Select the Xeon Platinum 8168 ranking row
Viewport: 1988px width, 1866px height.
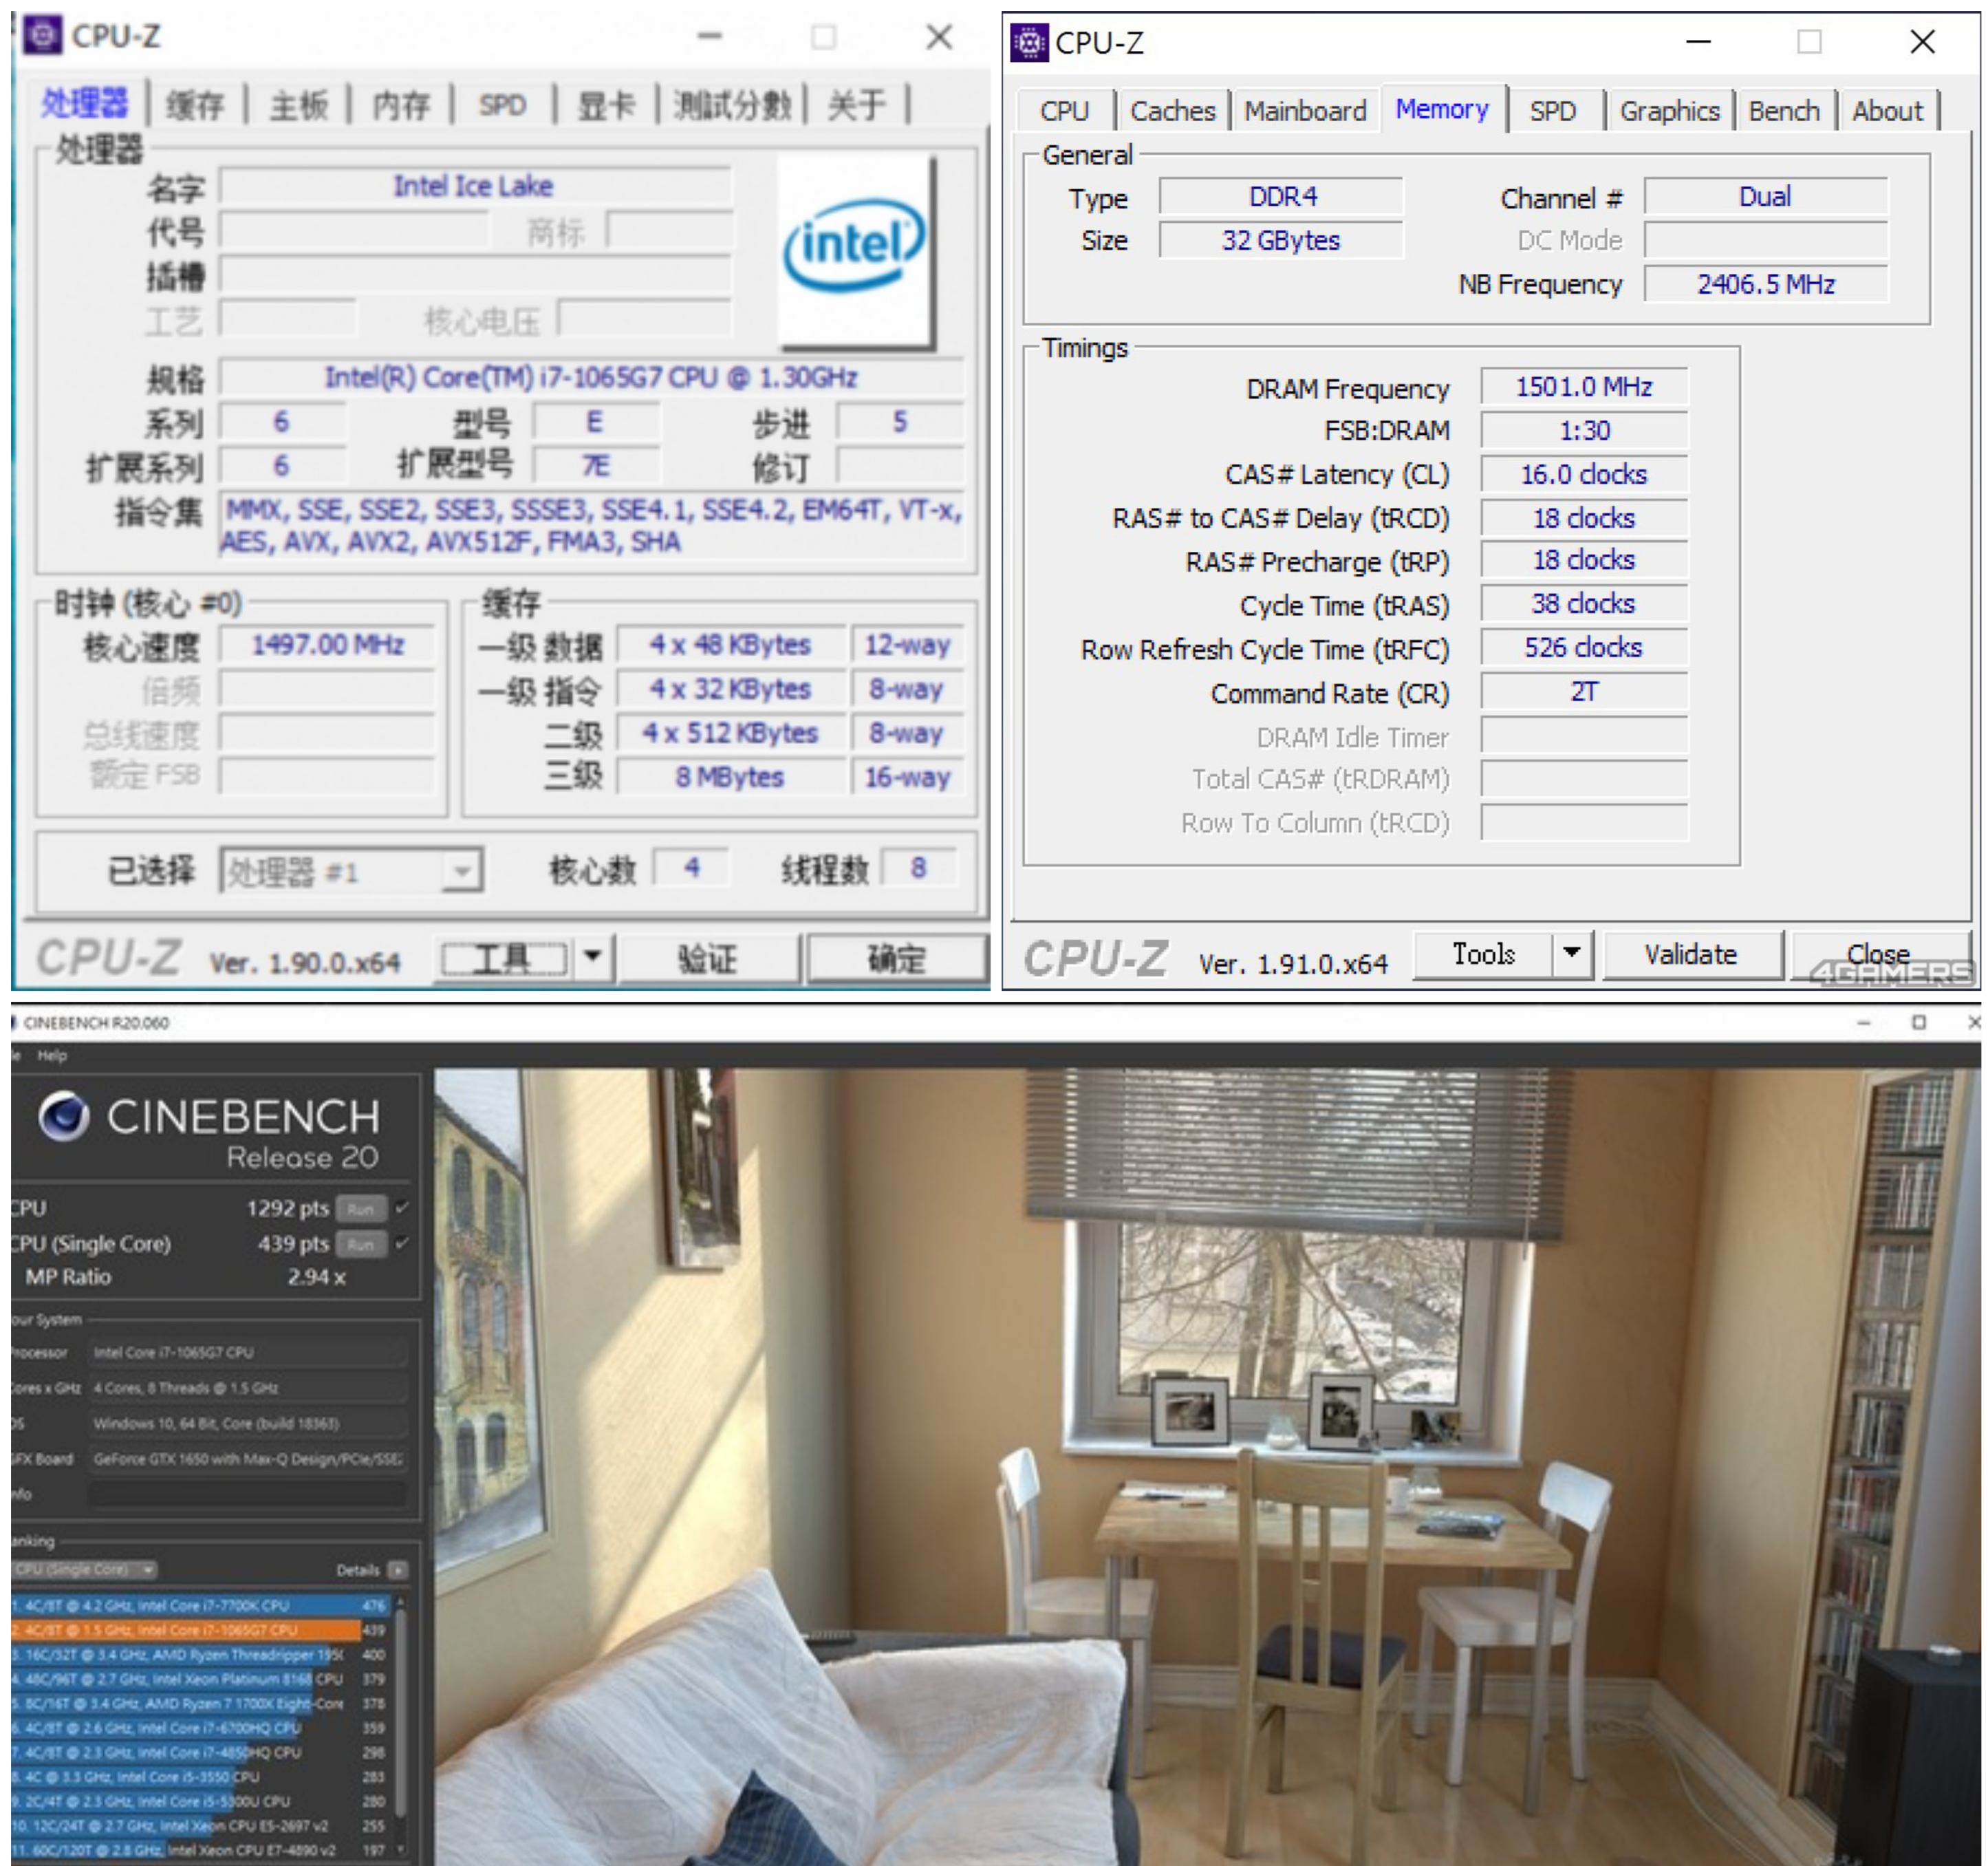[x=200, y=1679]
